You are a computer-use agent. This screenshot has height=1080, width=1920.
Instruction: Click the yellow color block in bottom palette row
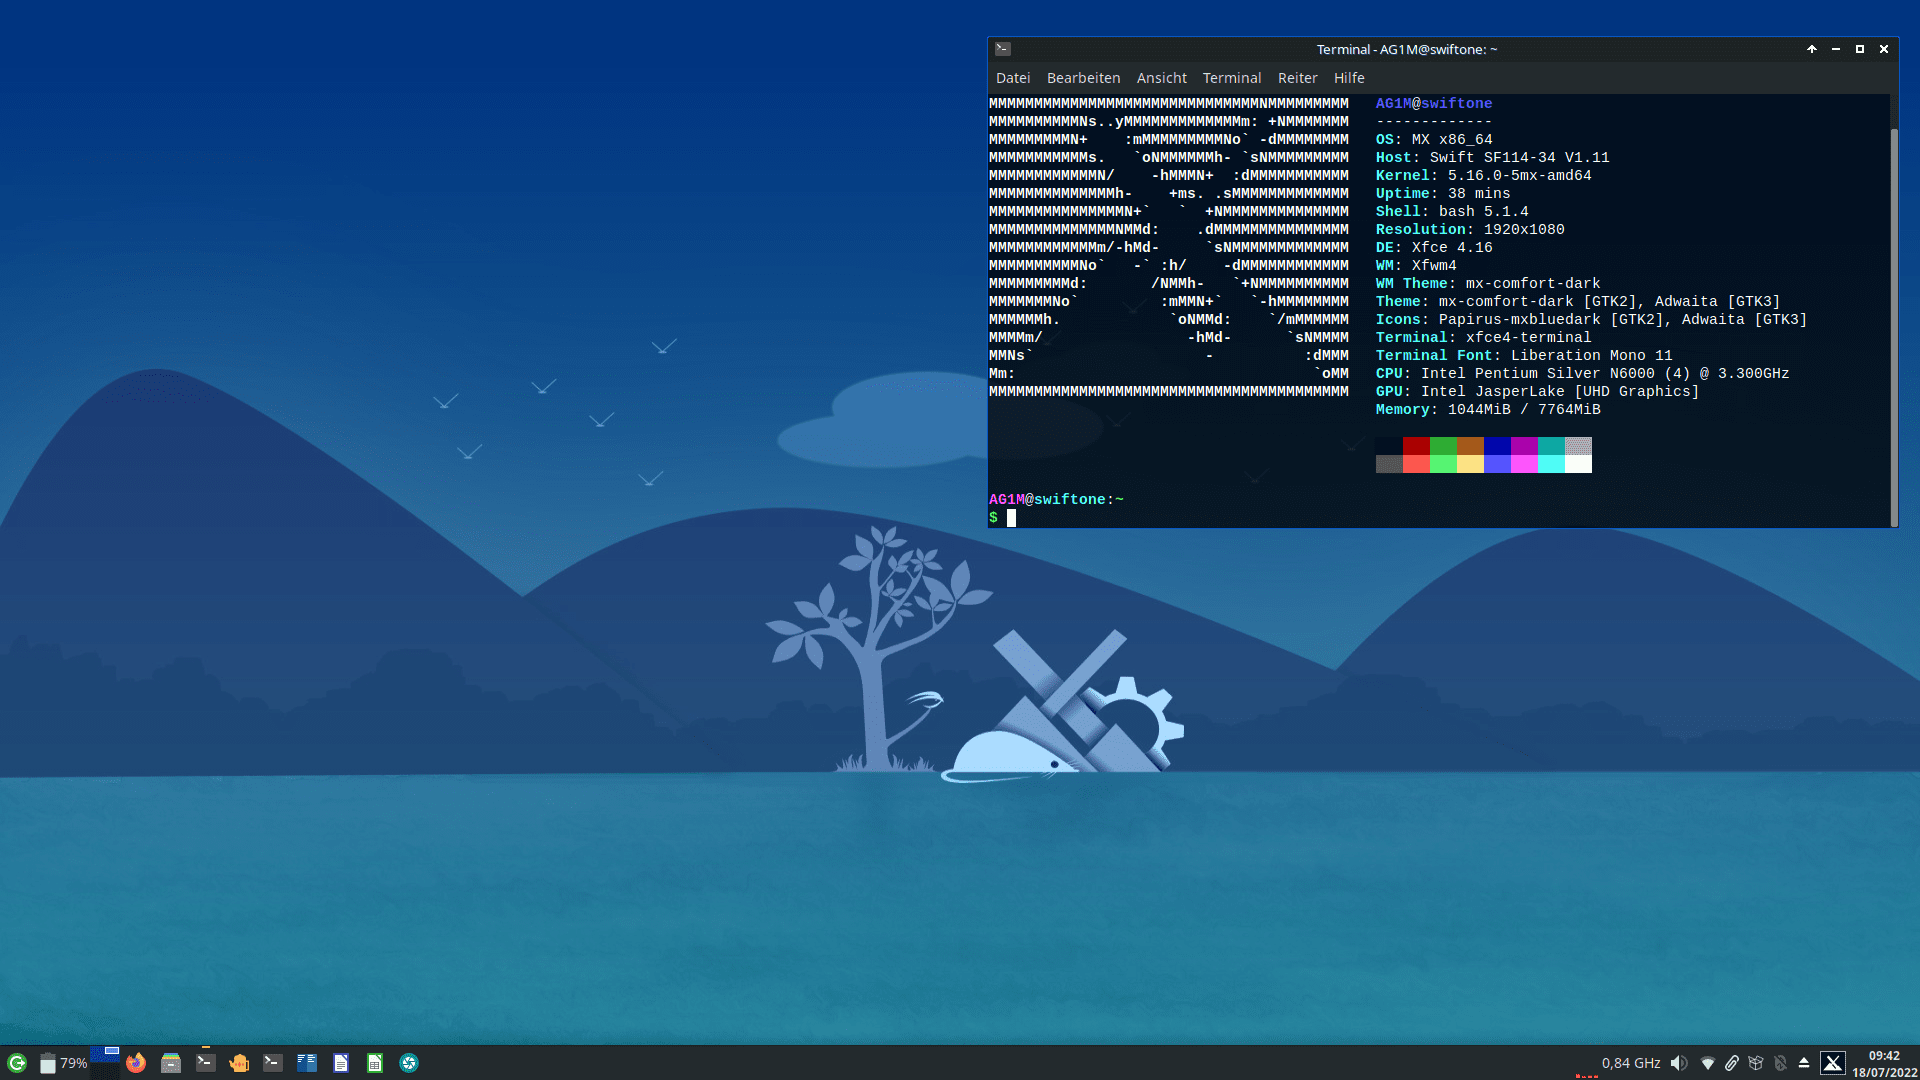click(1470, 464)
